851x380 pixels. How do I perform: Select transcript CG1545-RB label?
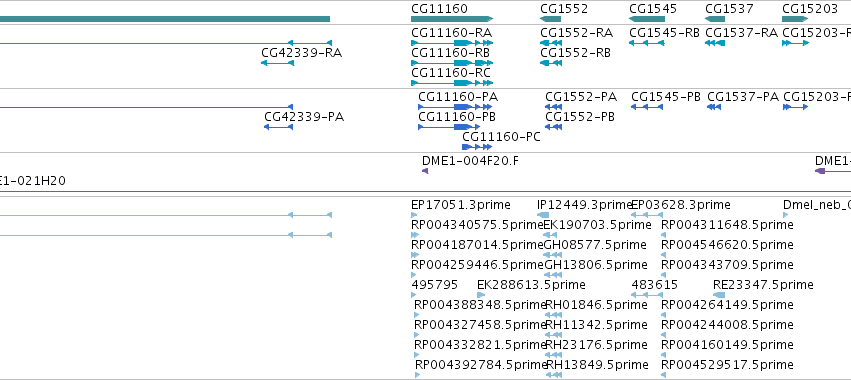click(664, 33)
